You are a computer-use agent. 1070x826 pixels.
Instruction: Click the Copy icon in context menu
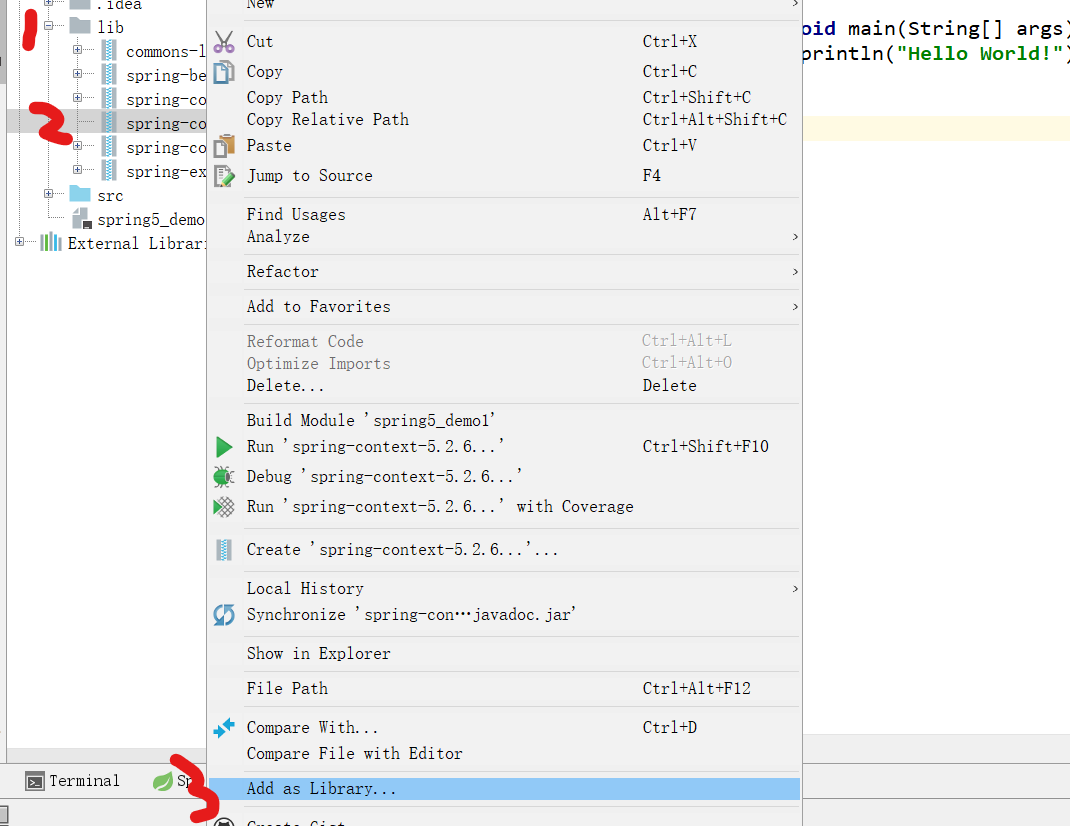(x=224, y=72)
